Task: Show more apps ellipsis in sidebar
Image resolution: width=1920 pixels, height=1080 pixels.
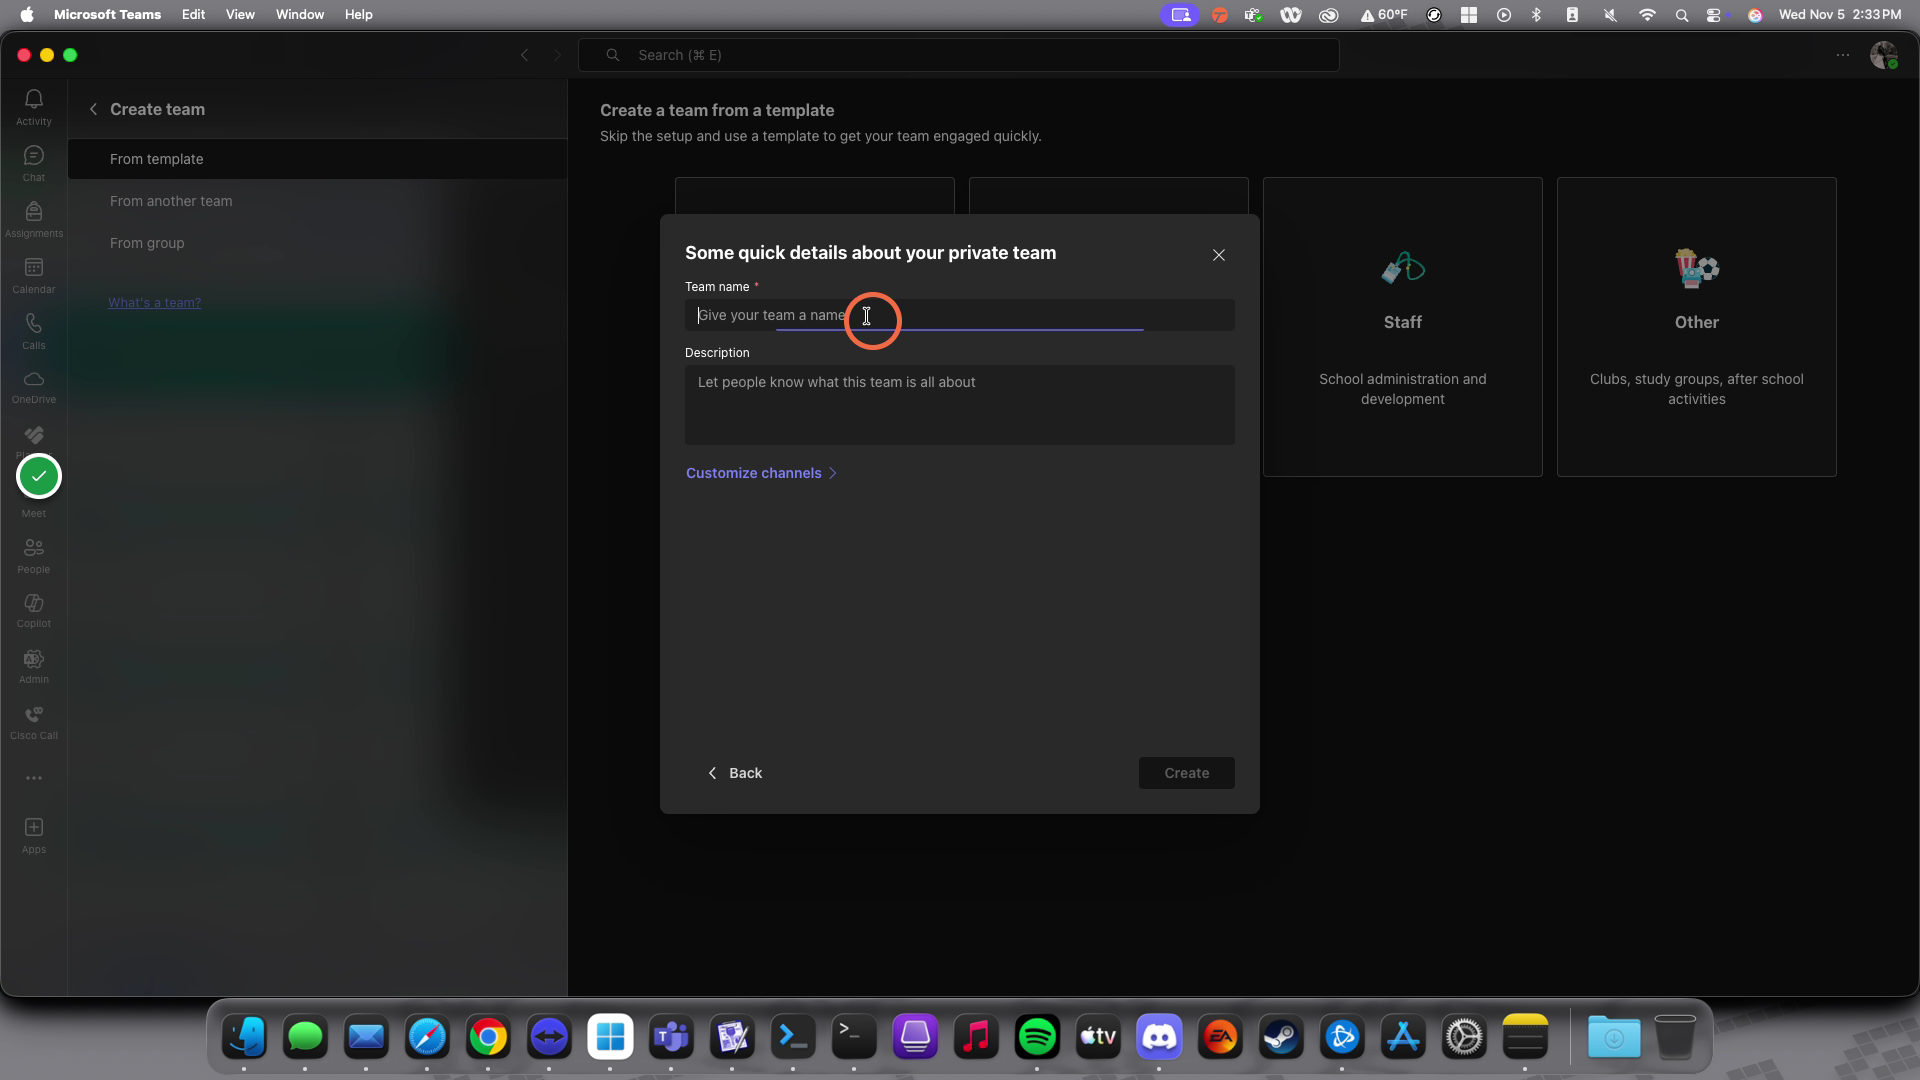Action: pos(34,778)
